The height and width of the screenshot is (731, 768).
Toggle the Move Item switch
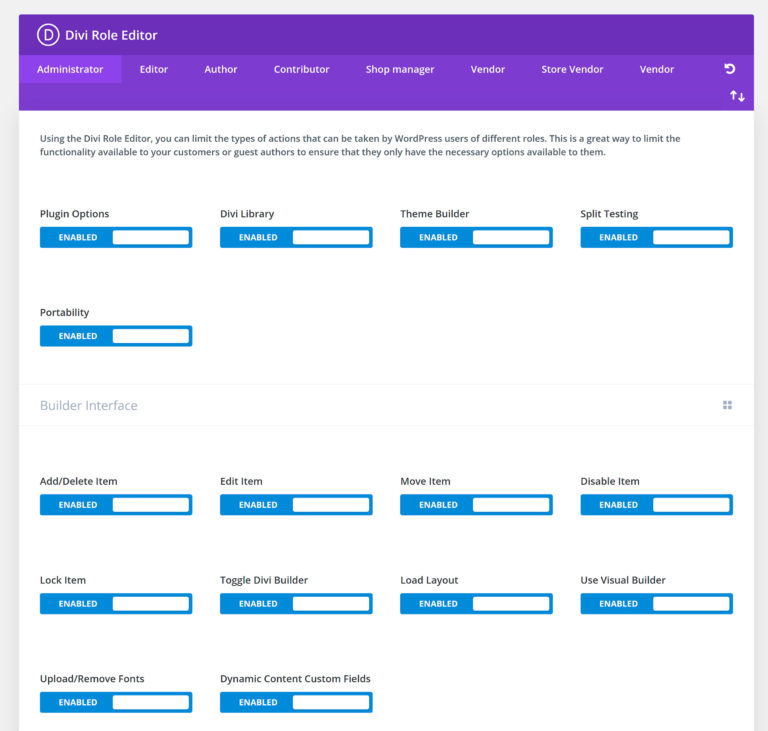coord(476,505)
